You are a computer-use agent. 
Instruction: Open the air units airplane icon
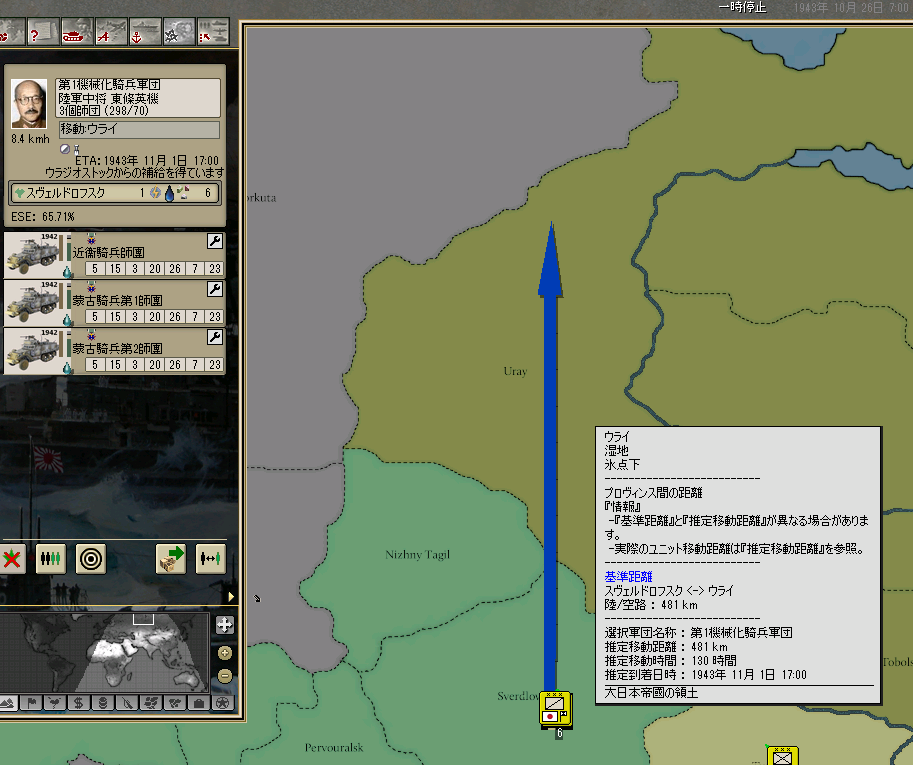coord(111,33)
